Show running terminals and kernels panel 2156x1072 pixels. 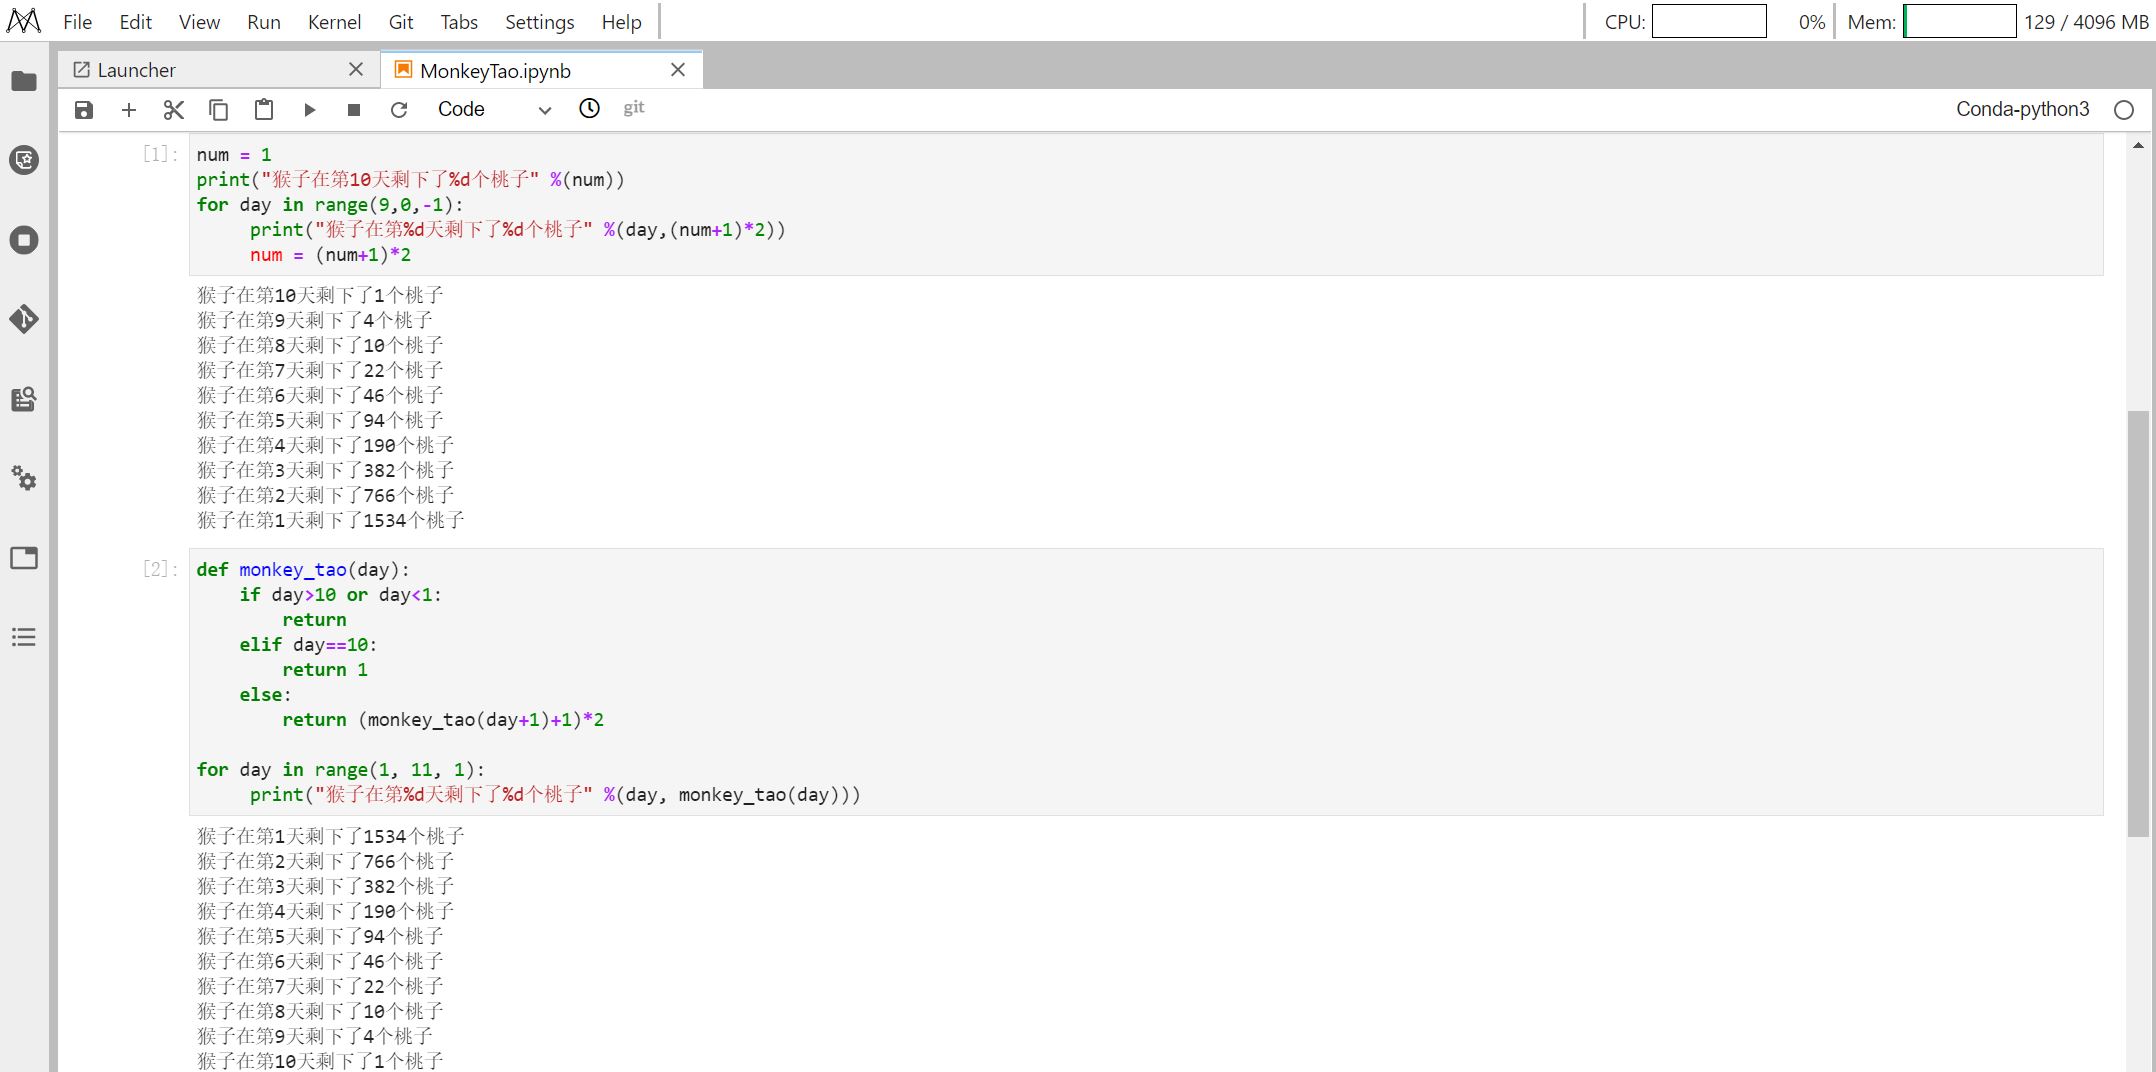[x=24, y=240]
